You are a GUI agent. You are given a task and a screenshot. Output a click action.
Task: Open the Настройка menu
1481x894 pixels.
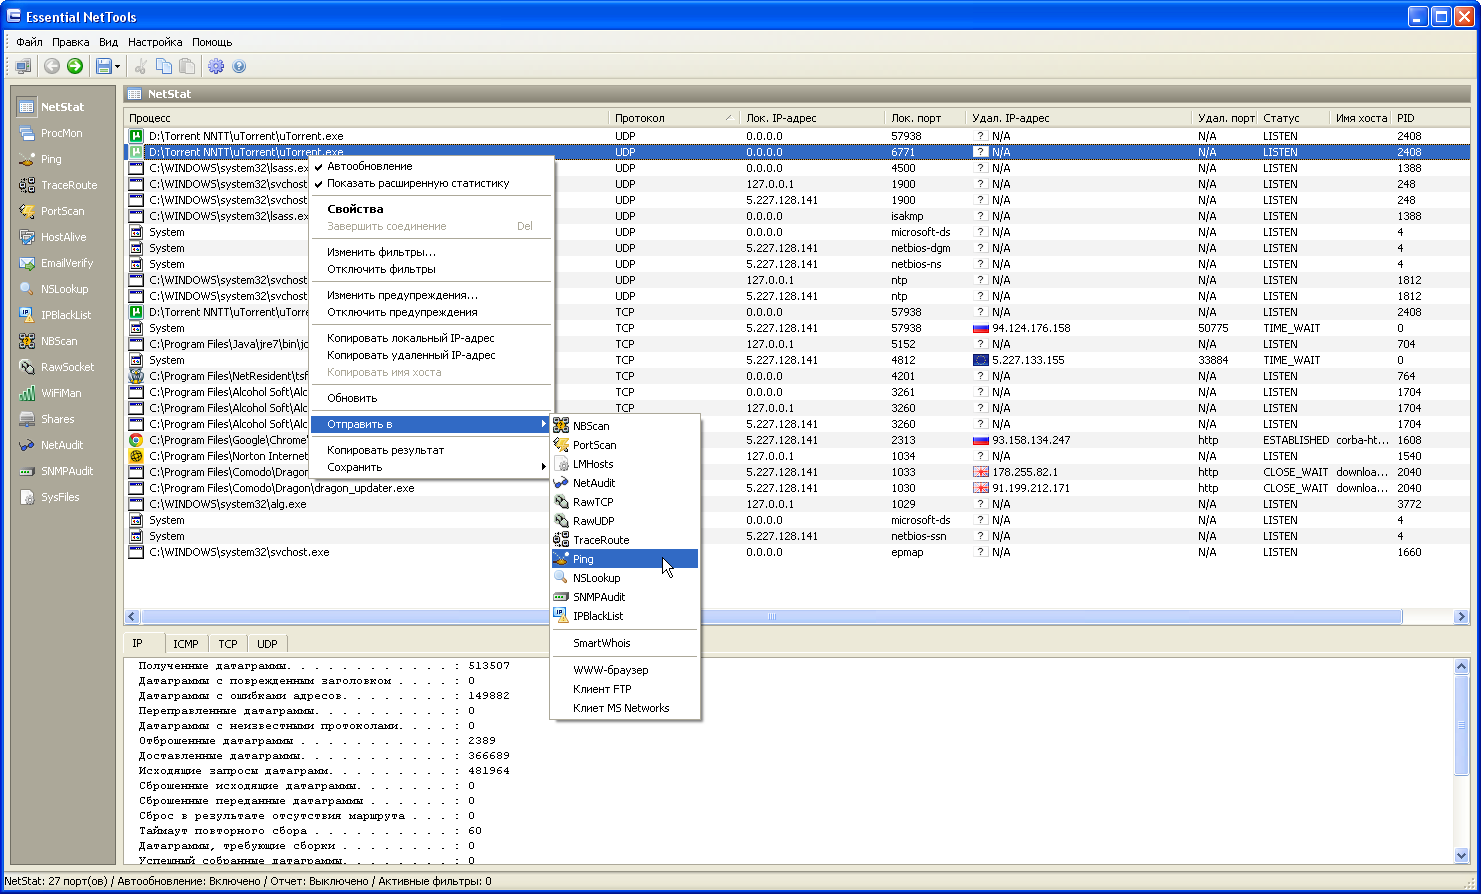click(x=155, y=42)
